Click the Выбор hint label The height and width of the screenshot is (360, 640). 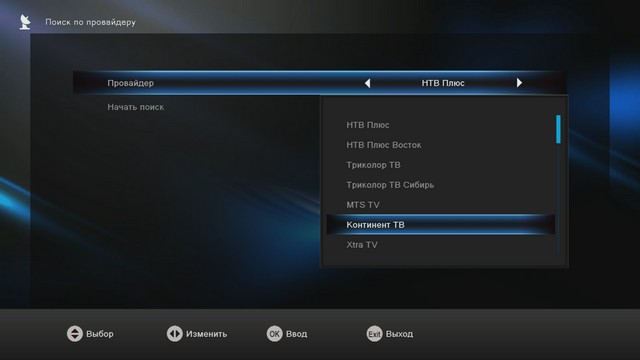(x=100, y=334)
